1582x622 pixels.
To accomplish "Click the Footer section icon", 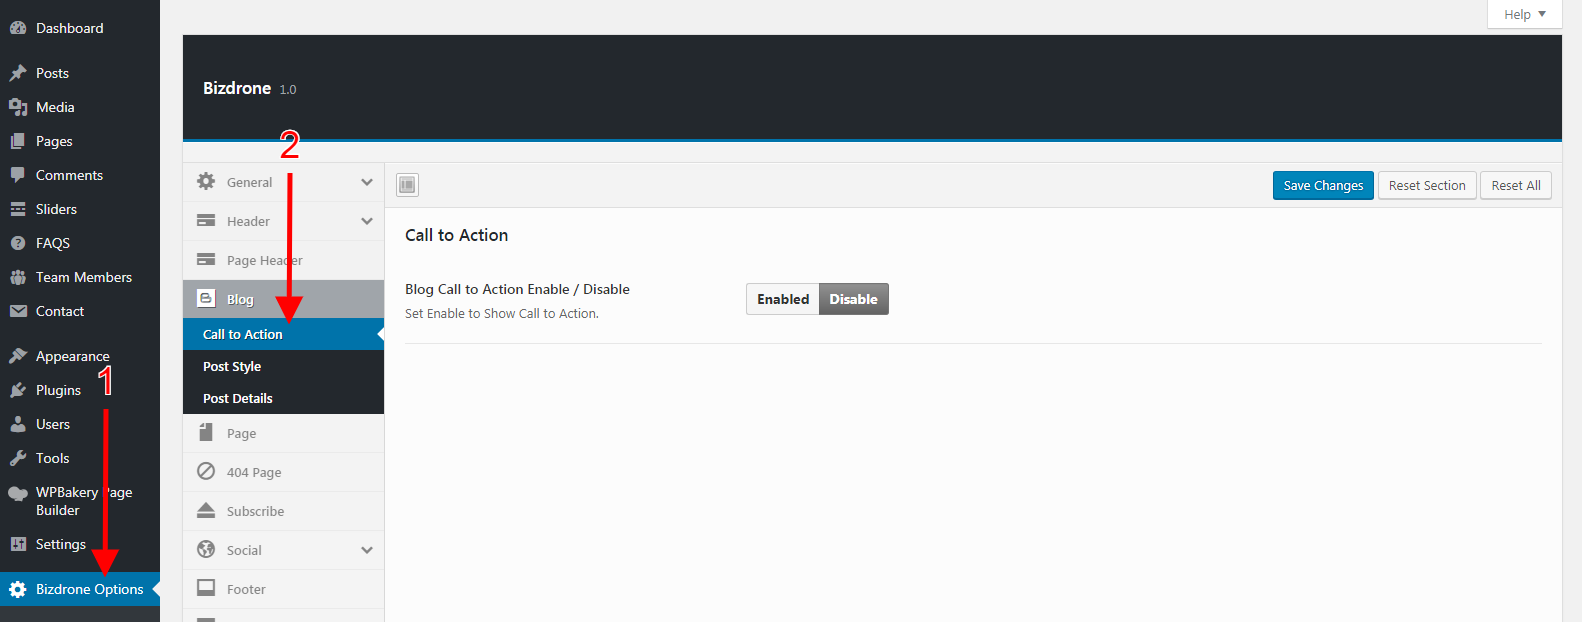I will (x=206, y=588).
